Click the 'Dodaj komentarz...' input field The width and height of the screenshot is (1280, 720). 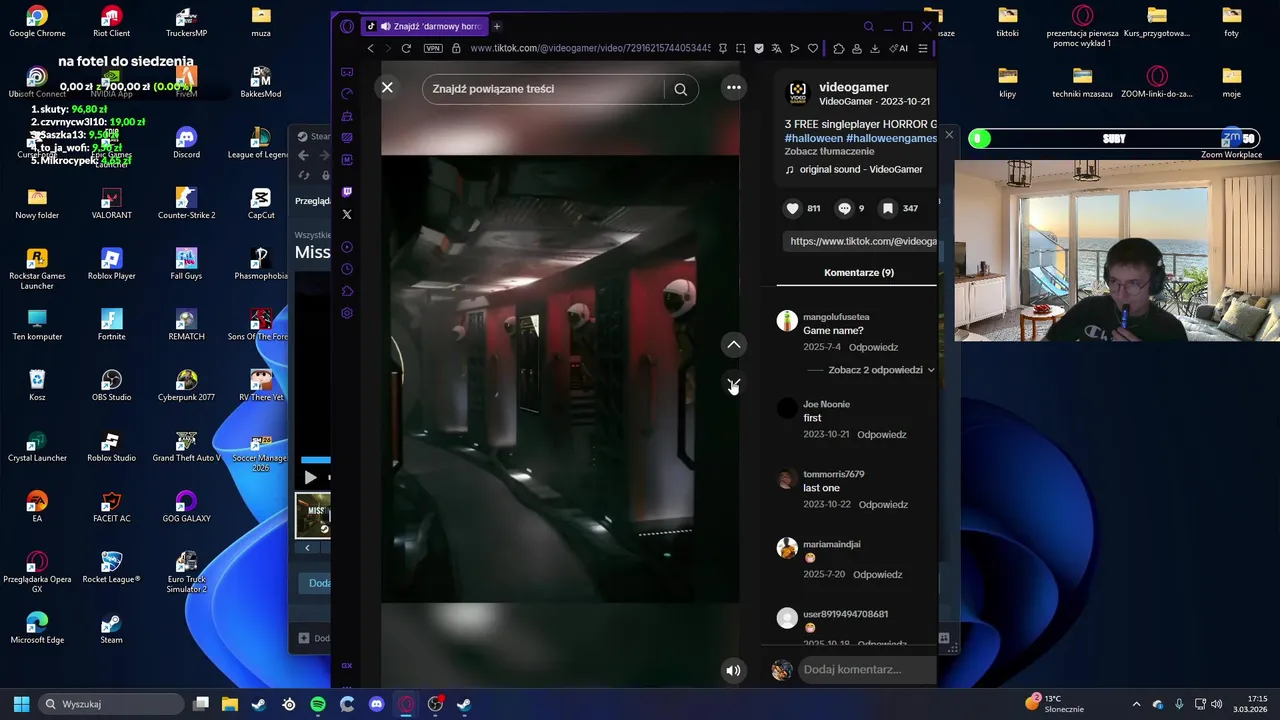pyautogui.click(x=868, y=670)
